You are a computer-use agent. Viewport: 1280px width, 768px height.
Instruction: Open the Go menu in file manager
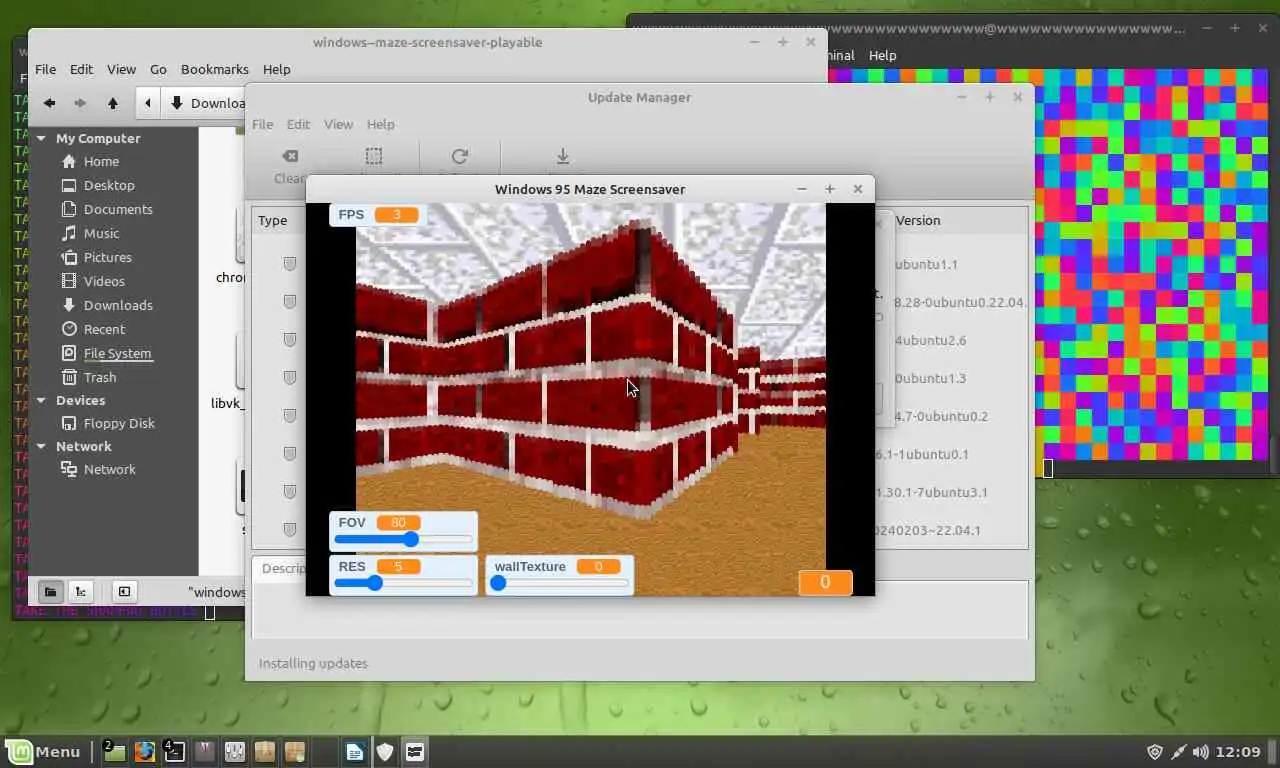[x=158, y=69]
